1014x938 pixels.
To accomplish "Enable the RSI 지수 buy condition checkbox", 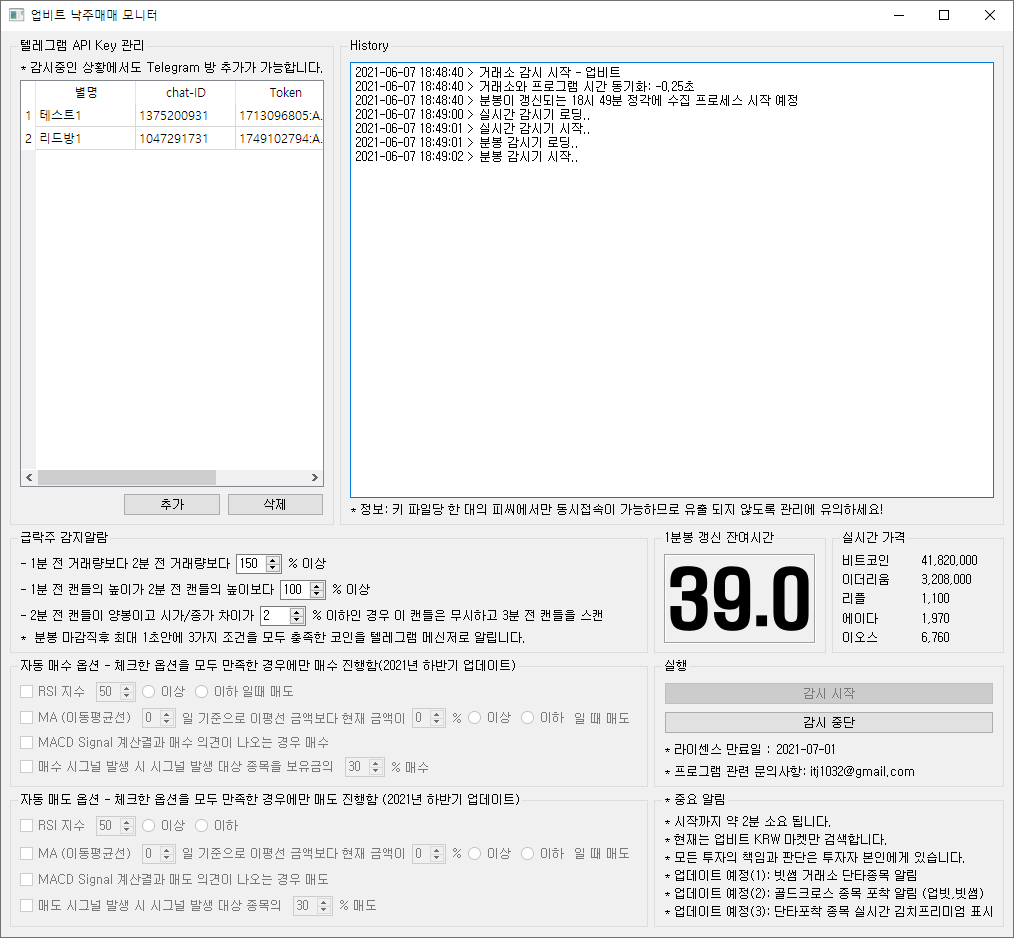I will 26,690.
